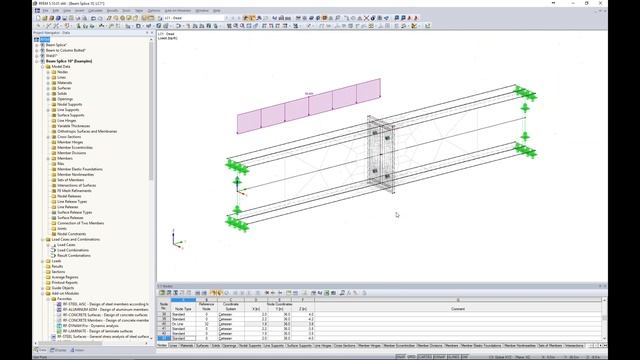The image size is (640, 360).
Task: Open the File menu
Action: [x=46, y=11]
